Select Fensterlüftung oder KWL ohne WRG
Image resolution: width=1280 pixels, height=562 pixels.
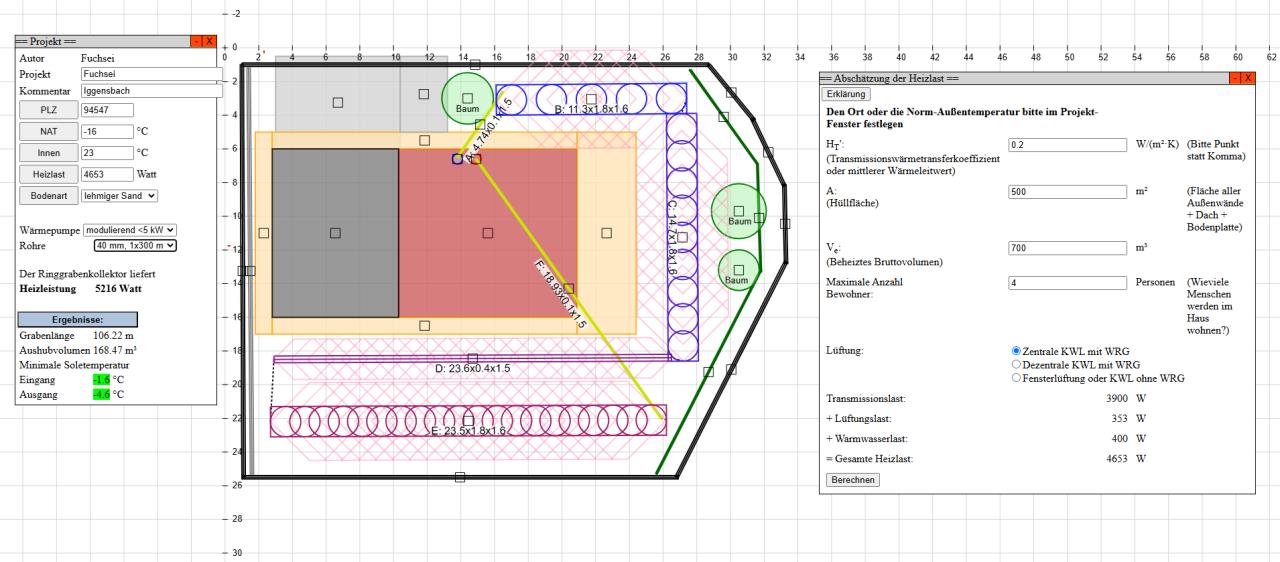1017,378
